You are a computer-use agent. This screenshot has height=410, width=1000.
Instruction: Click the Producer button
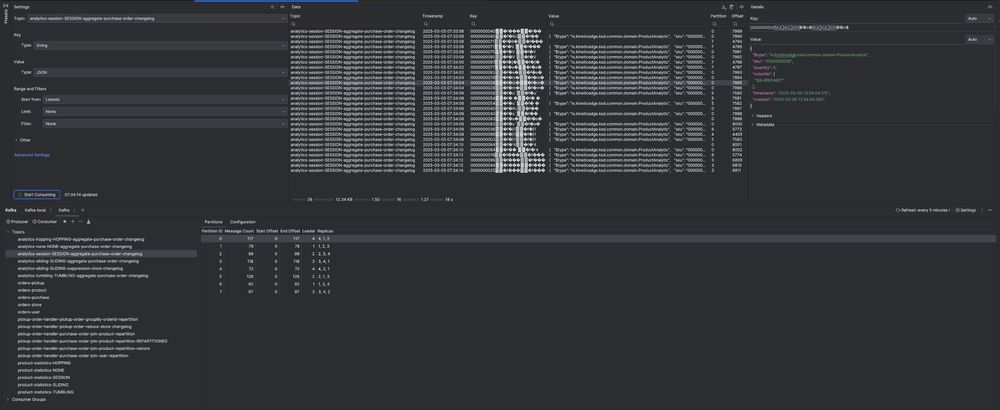click(x=17, y=221)
